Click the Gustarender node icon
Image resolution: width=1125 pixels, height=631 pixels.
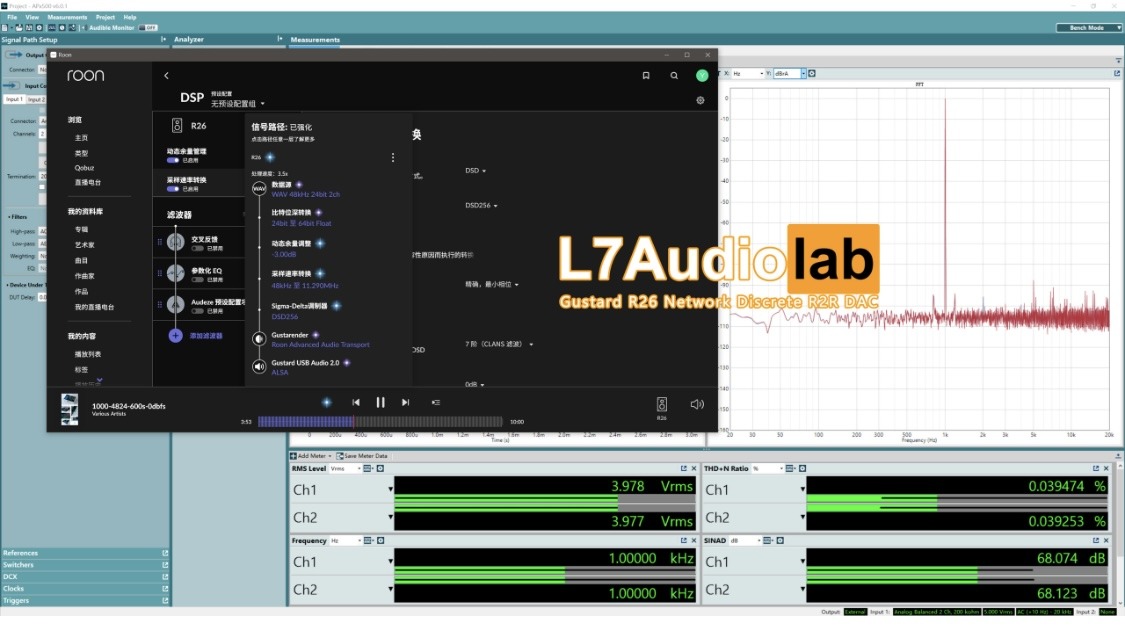(259, 338)
